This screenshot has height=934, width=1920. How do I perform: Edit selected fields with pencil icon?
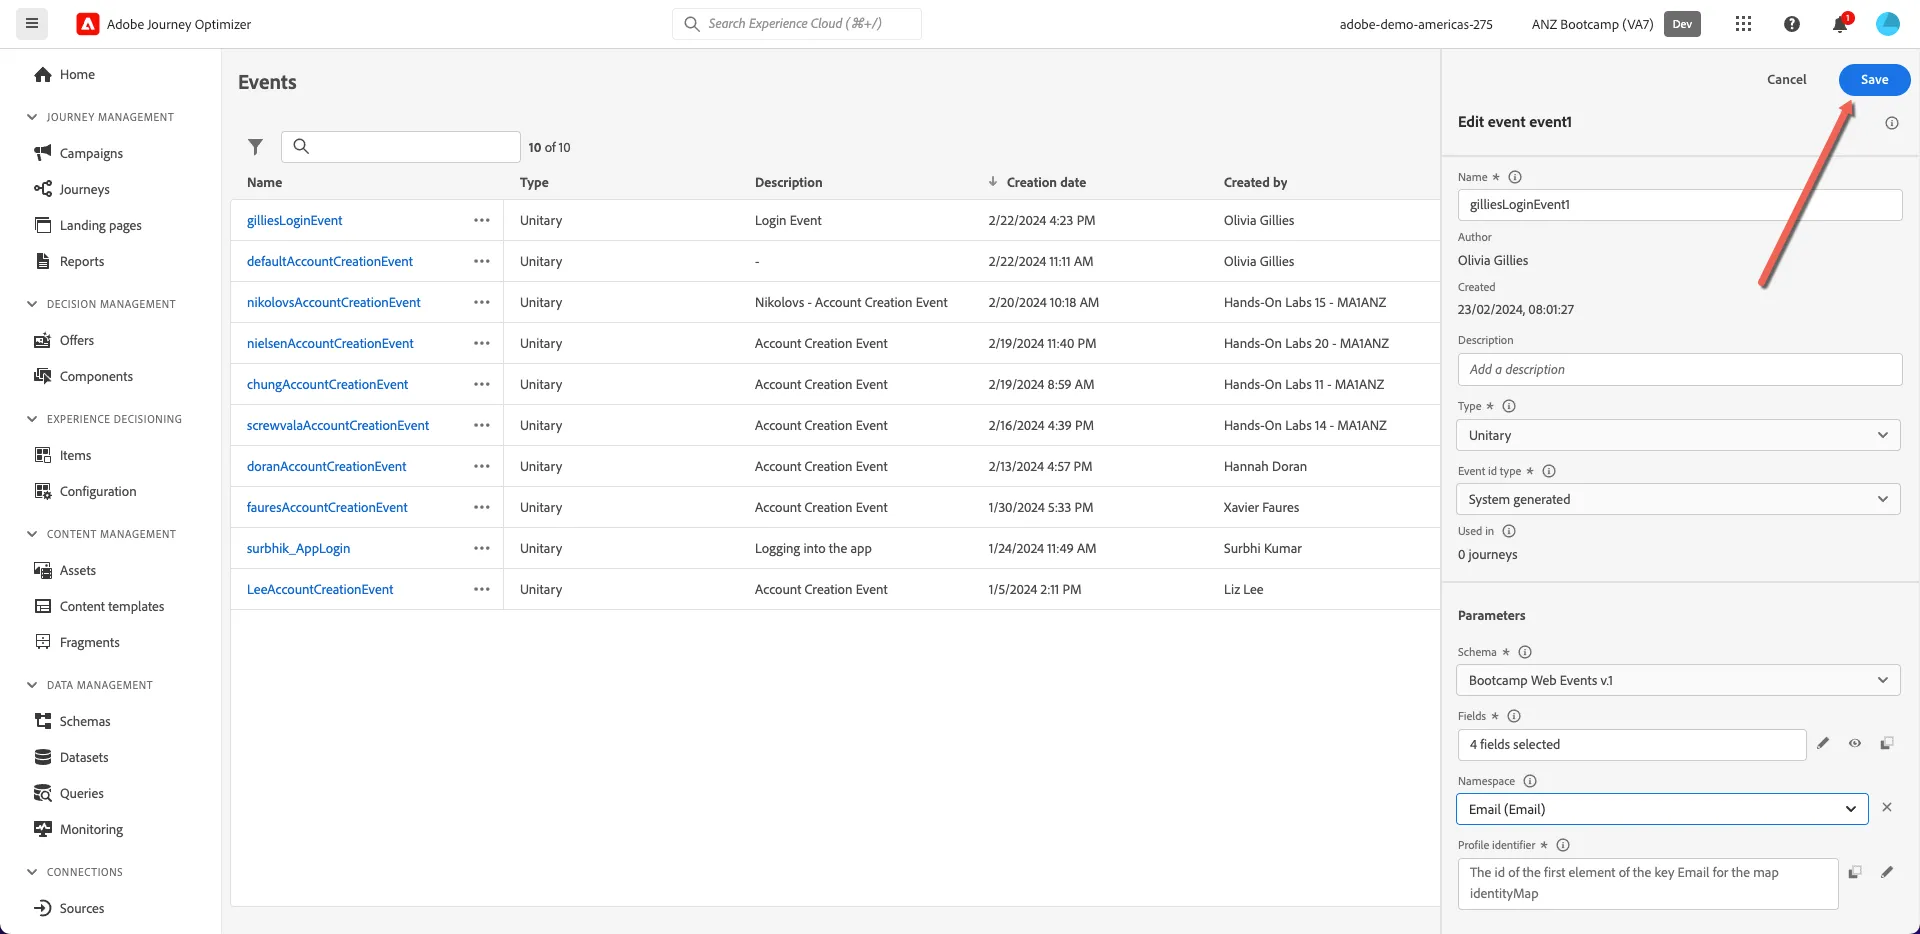click(1823, 743)
